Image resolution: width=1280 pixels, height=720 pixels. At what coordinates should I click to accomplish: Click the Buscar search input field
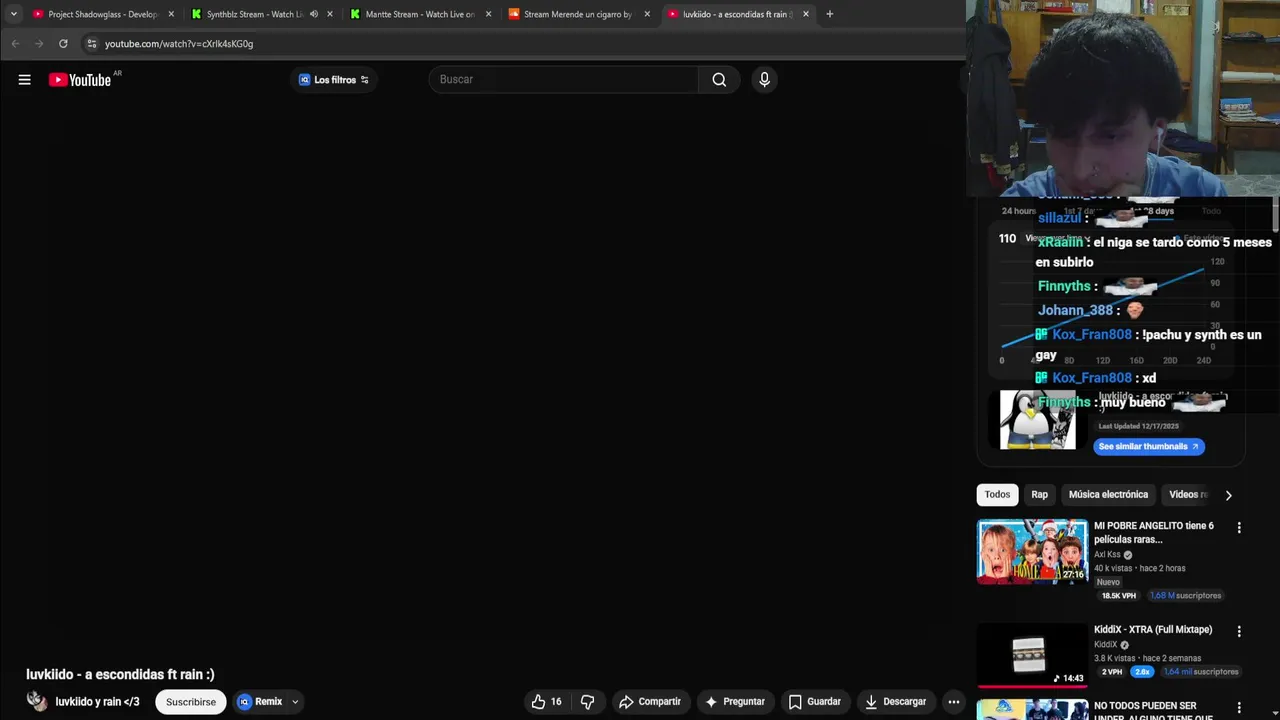(563, 80)
